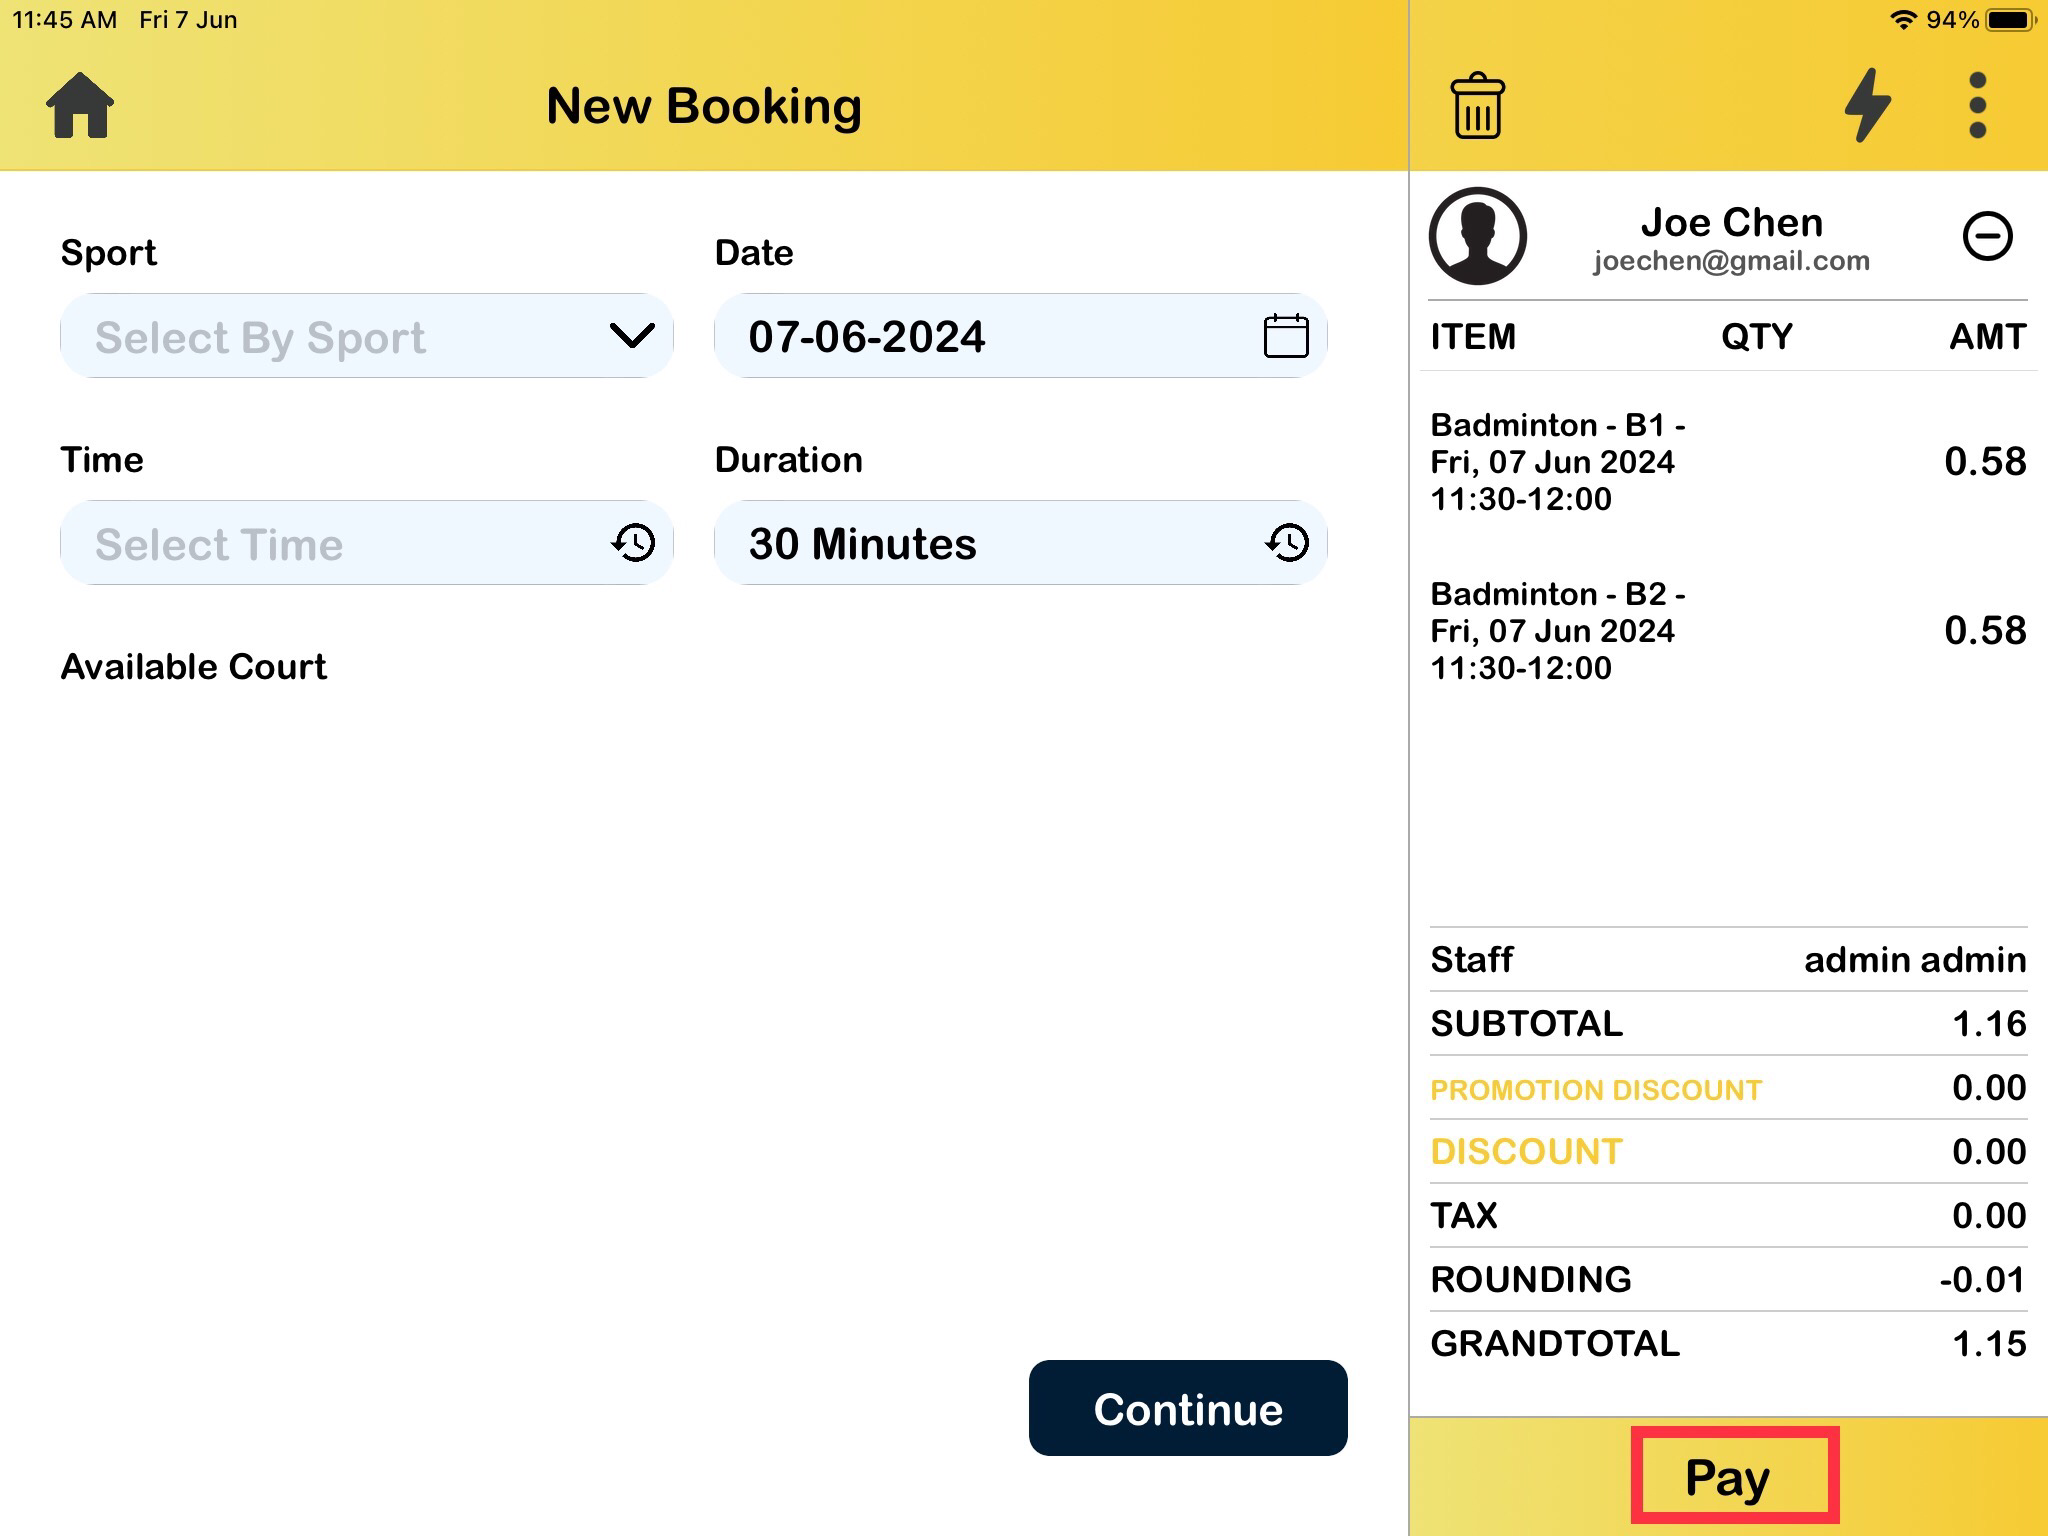
Task: Tap the lightning bolt quick action icon
Action: 1867,106
